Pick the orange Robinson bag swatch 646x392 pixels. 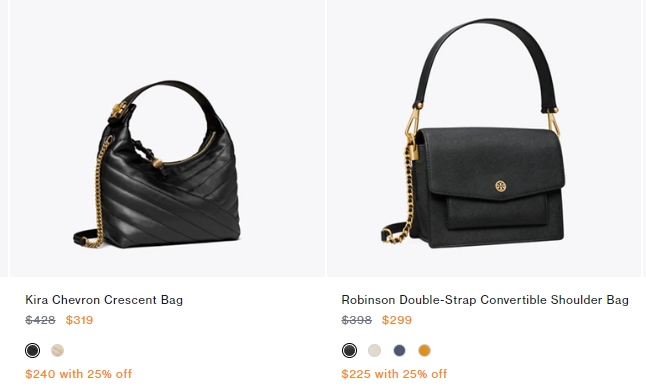point(424,350)
